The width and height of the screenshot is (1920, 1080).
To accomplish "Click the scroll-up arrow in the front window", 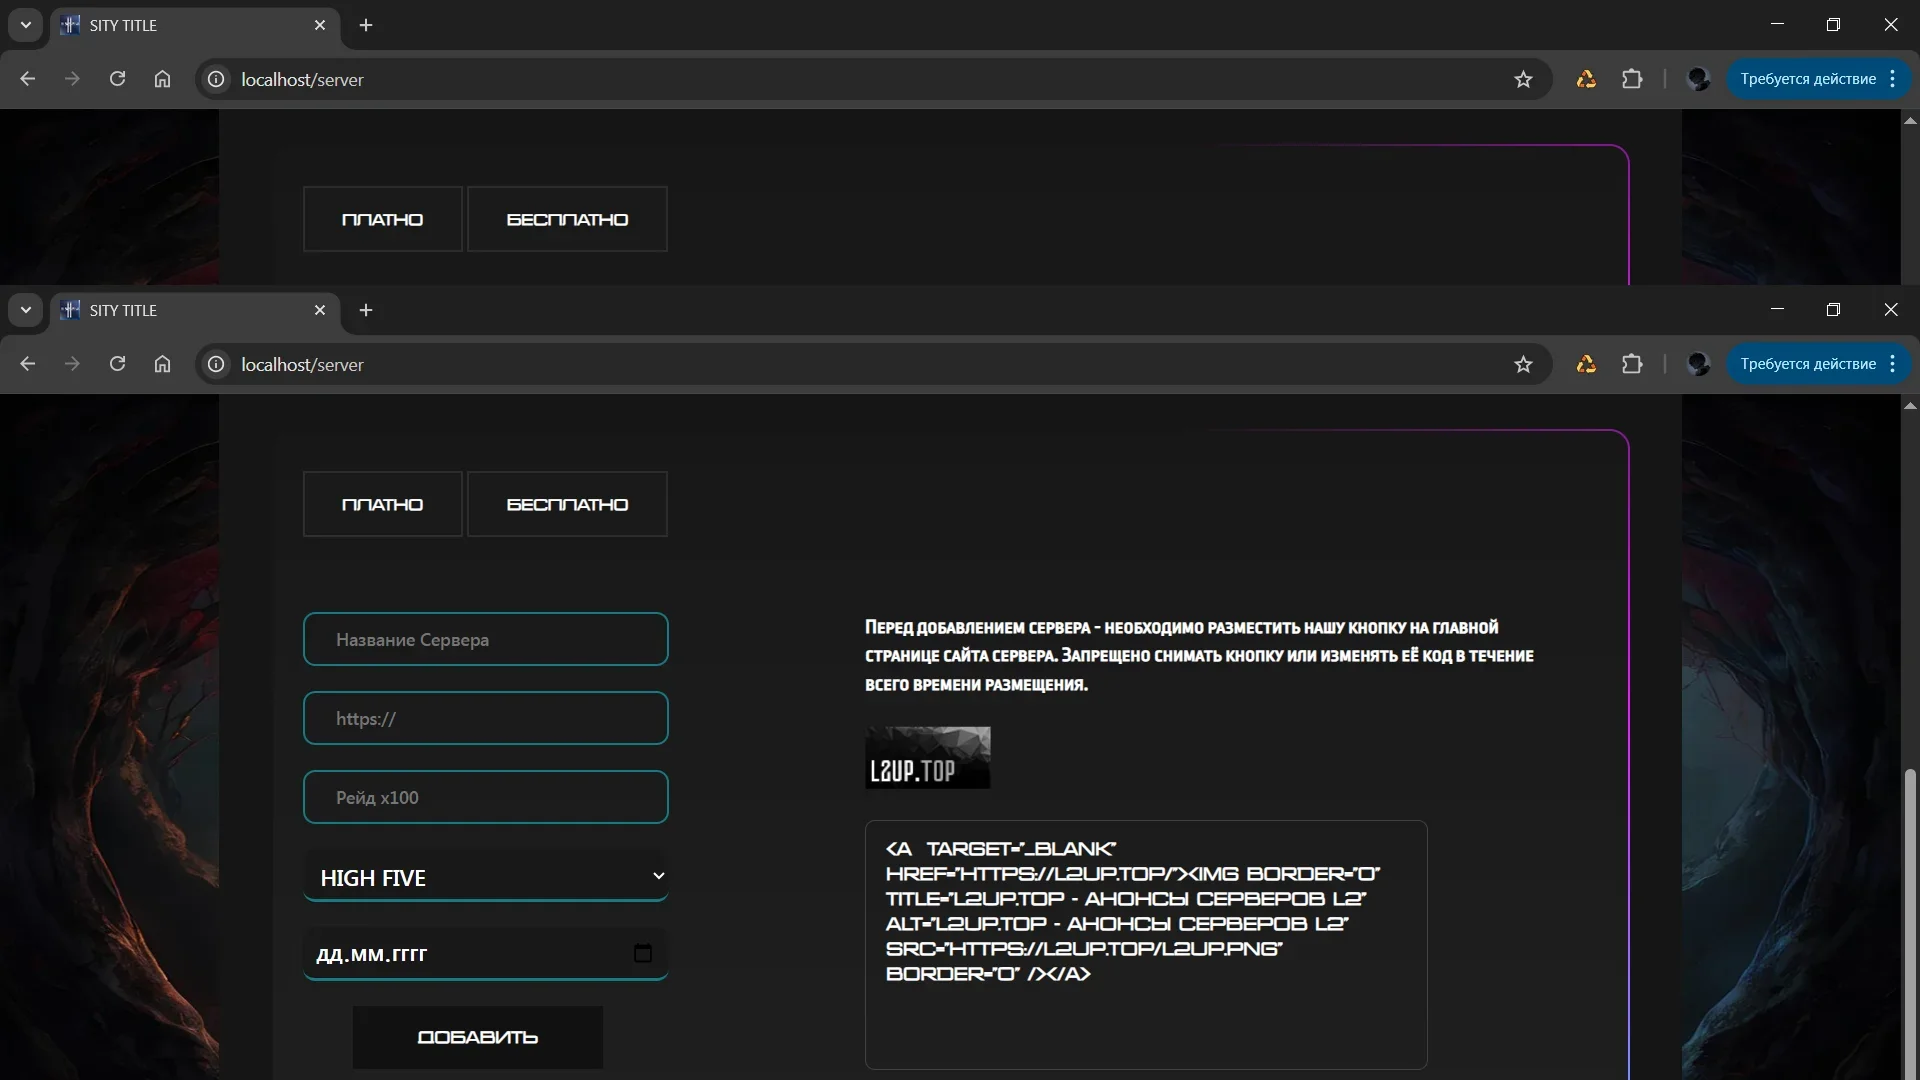I will (1910, 406).
